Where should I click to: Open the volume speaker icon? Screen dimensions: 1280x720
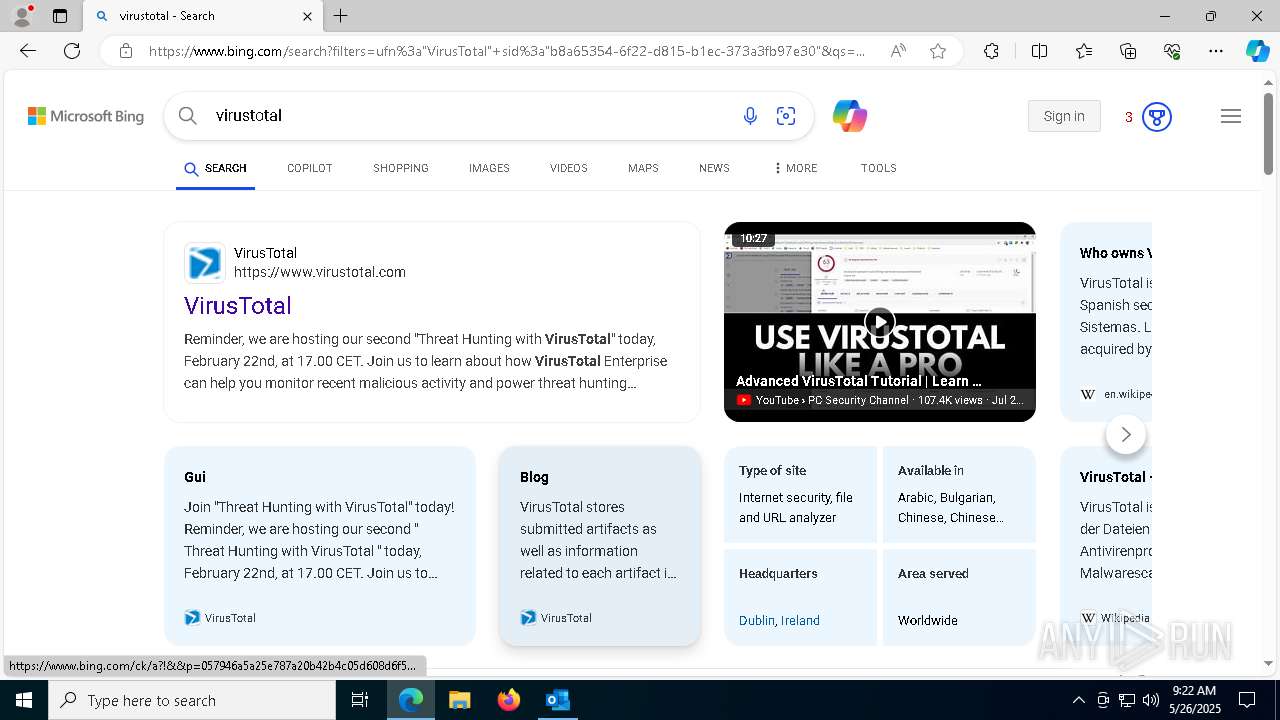(1151, 700)
